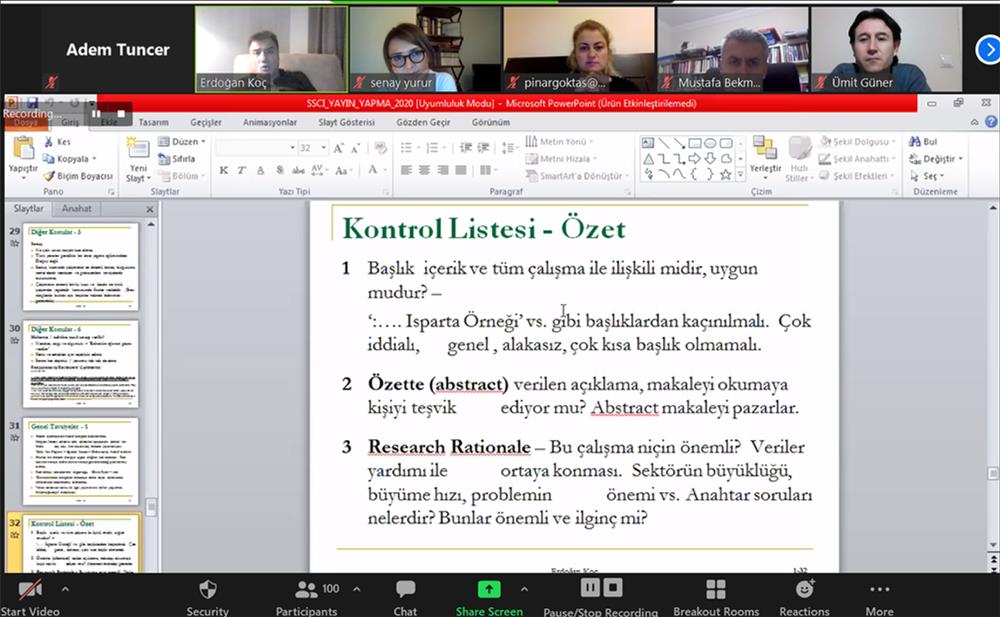This screenshot has height=617, width=1000.
Task: Switch to the Slaytlar tab
Action: tap(29, 209)
